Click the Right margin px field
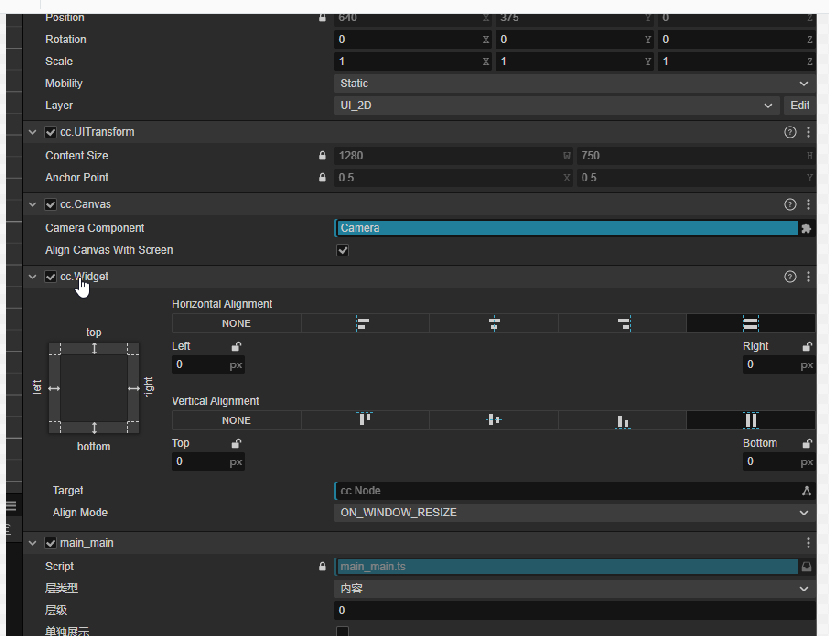 [x=779, y=365]
